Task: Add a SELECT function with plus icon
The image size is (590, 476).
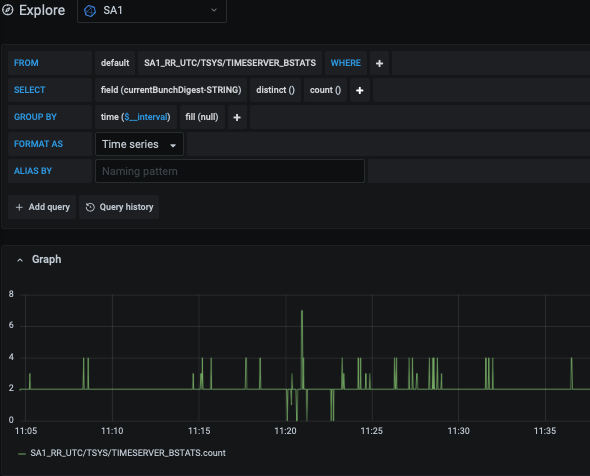Action: click(359, 90)
